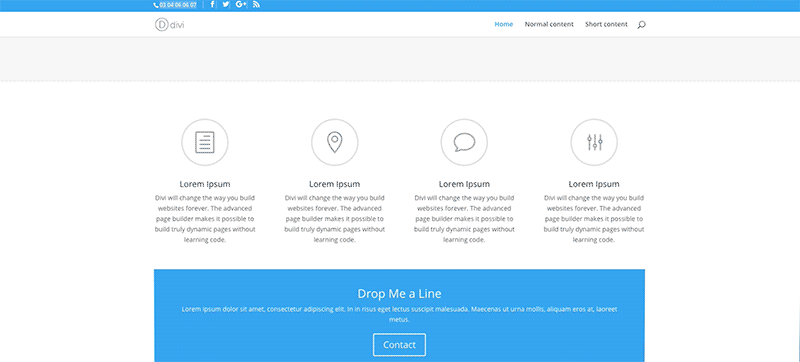
Task: Click the speech bubble chat icon
Action: pyautogui.click(x=464, y=142)
